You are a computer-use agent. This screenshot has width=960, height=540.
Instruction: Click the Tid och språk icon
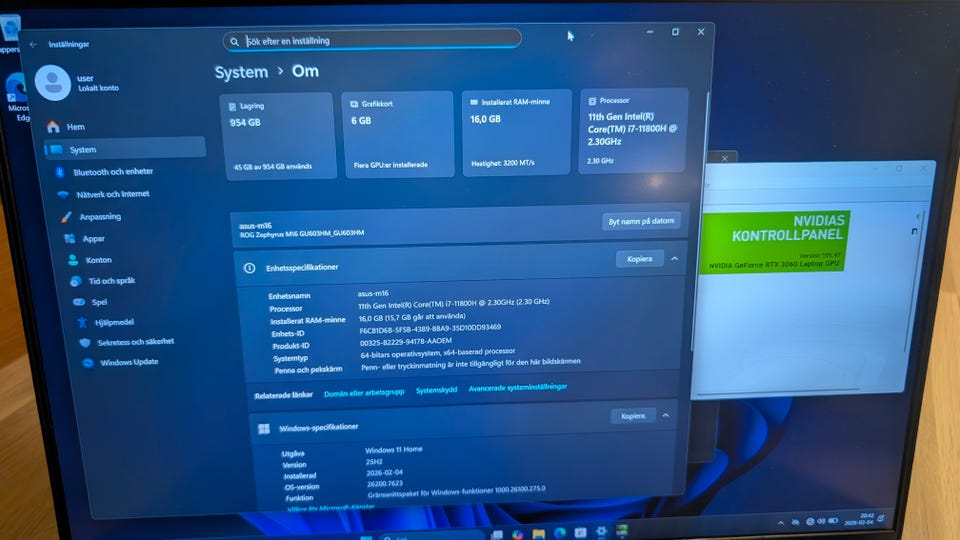point(76,281)
